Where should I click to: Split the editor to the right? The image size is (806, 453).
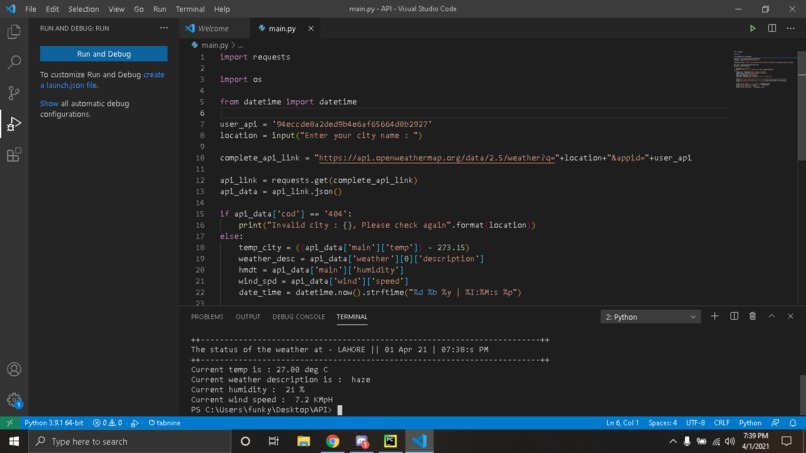pyautogui.click(x=772, y=28)
